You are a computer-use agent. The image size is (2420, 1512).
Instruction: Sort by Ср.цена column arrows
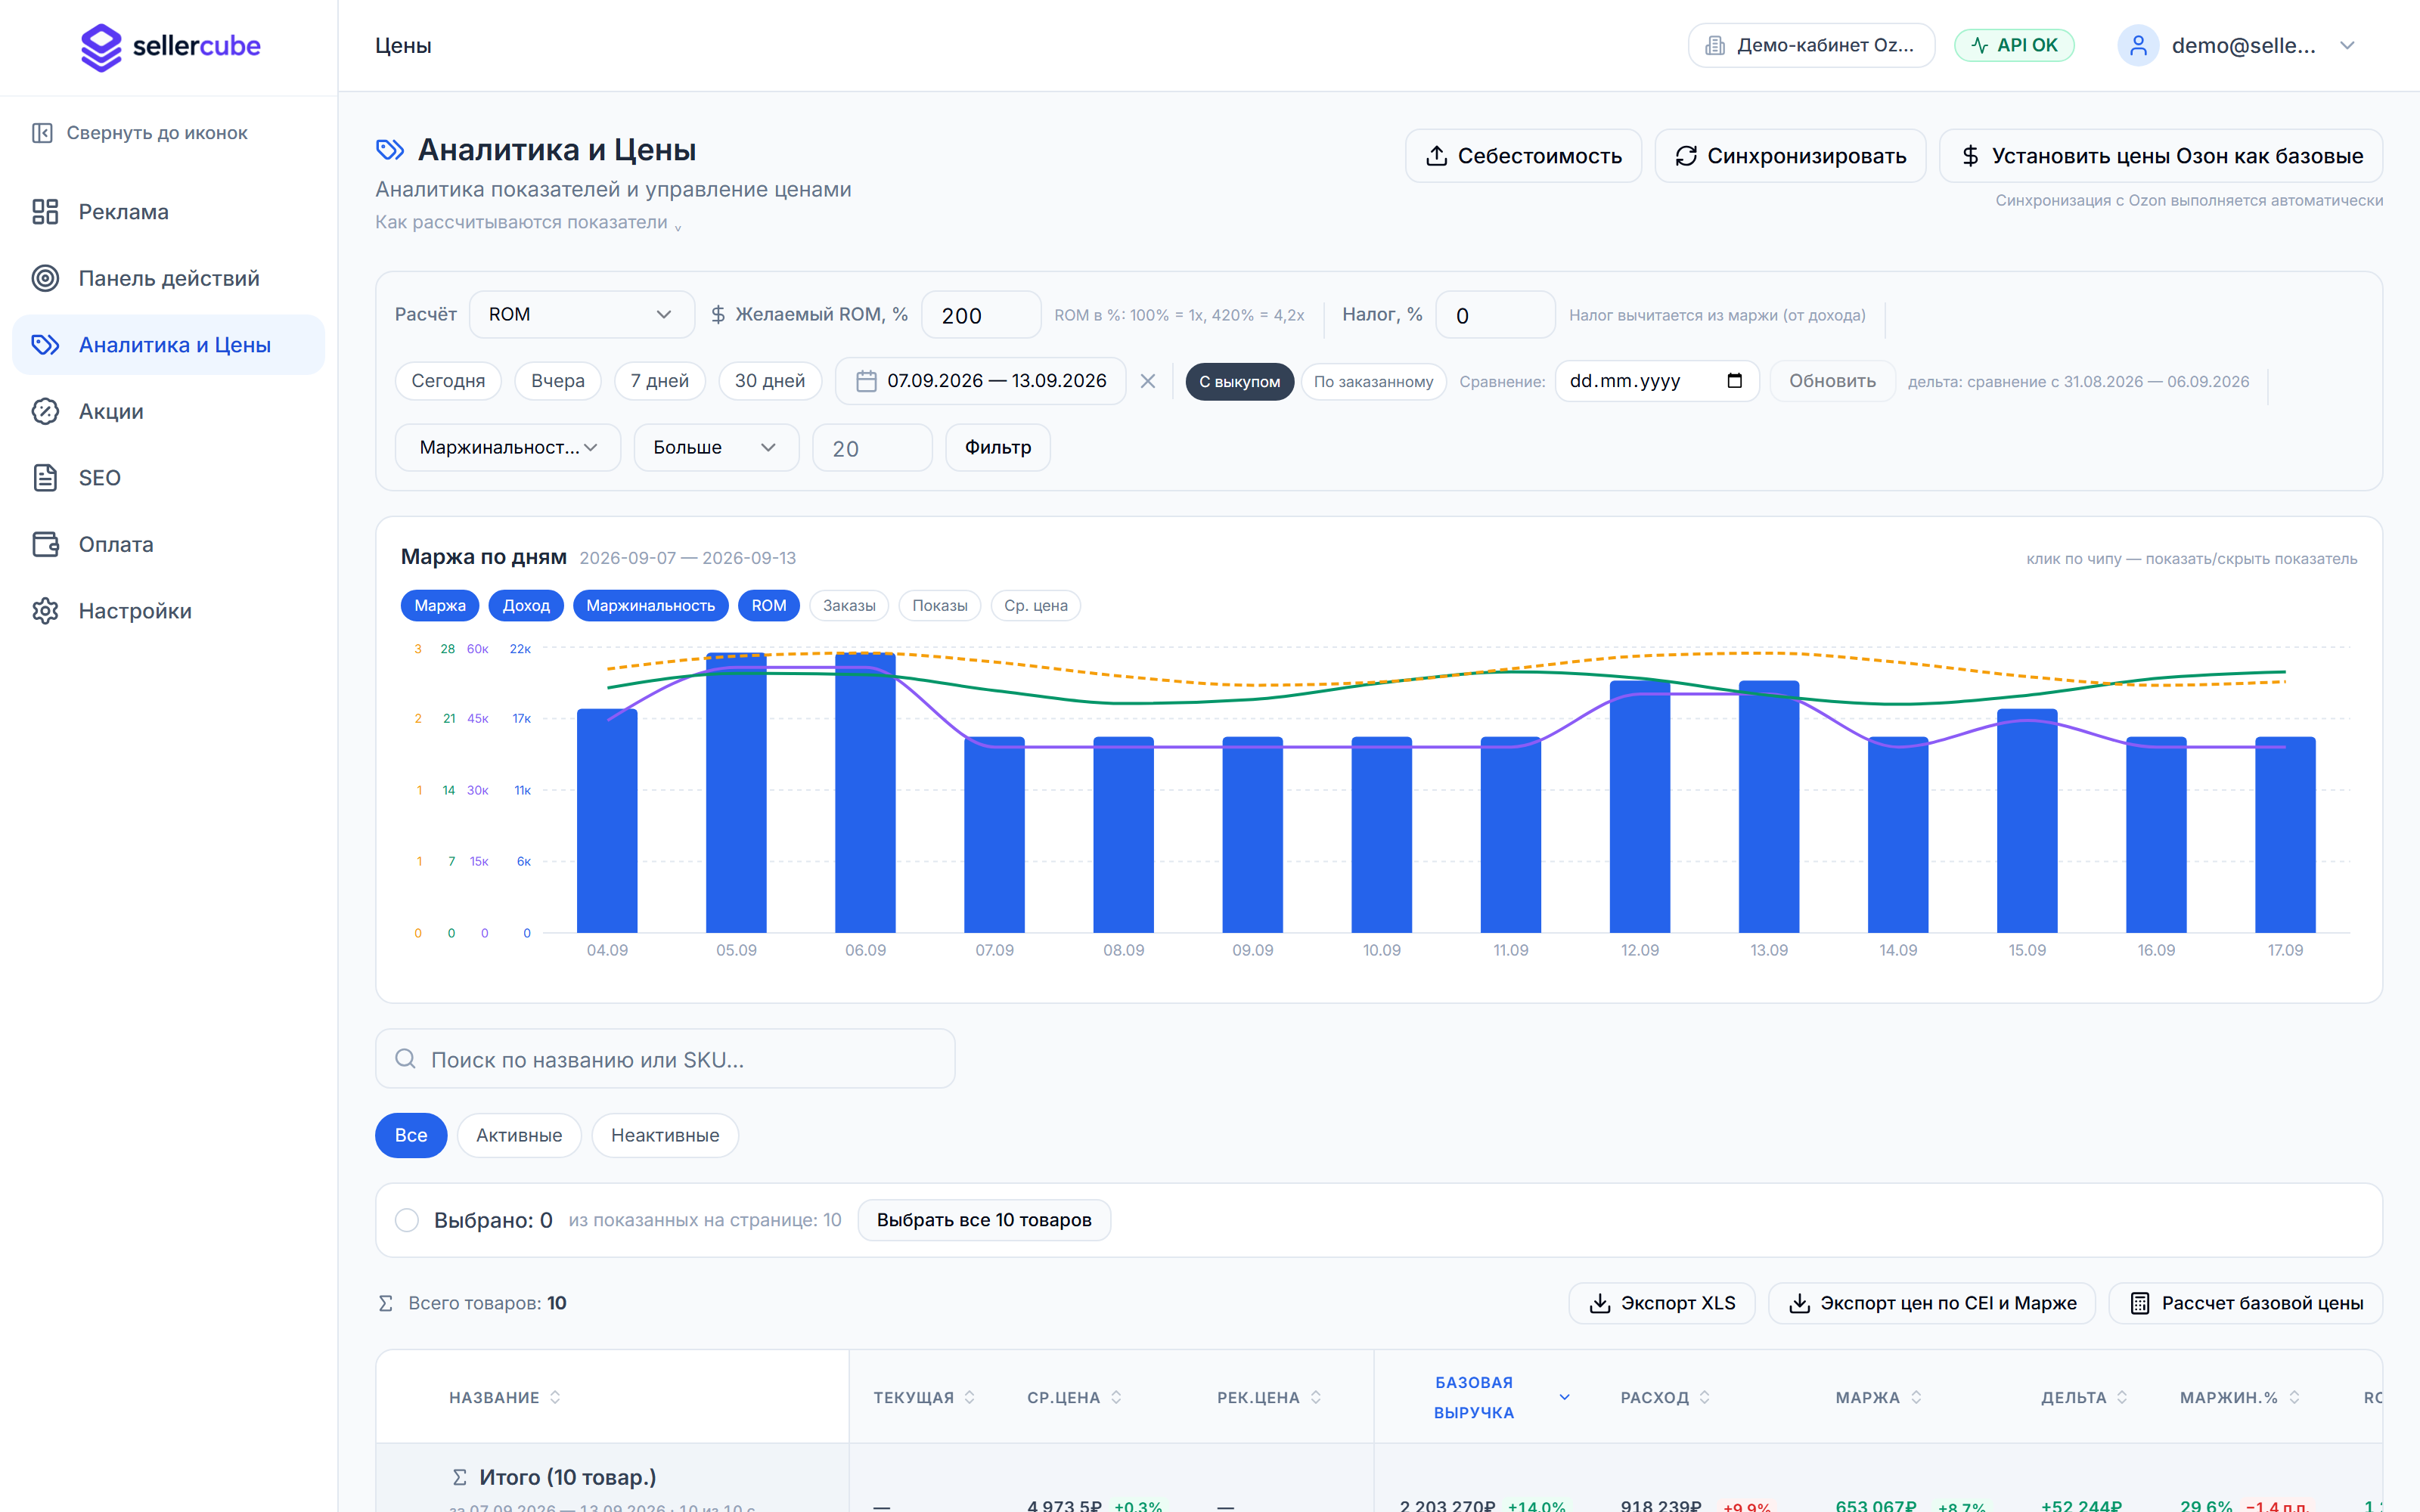coord(1116,1397)
